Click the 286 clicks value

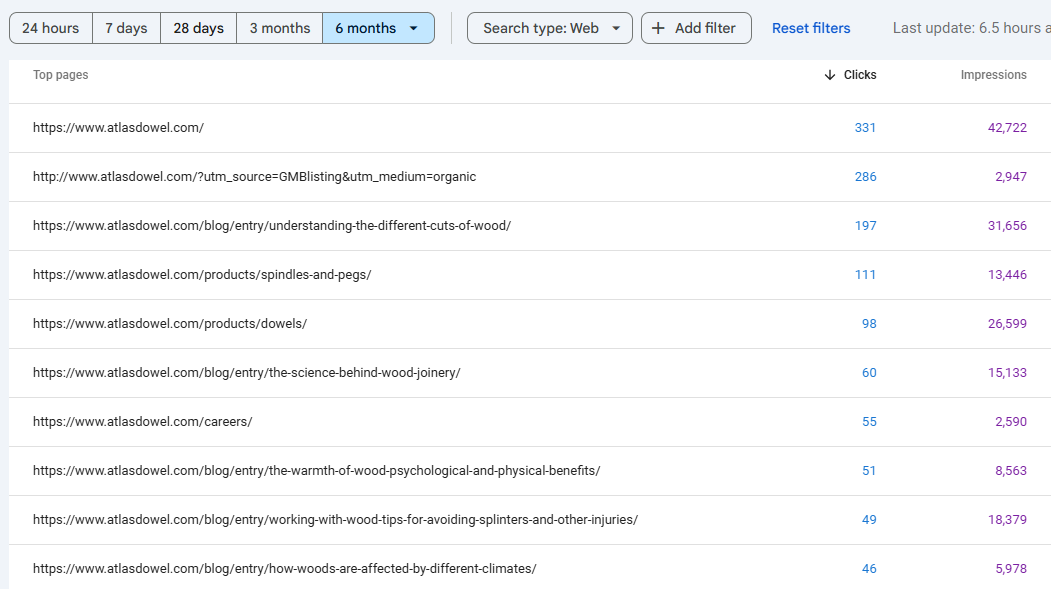865,177
